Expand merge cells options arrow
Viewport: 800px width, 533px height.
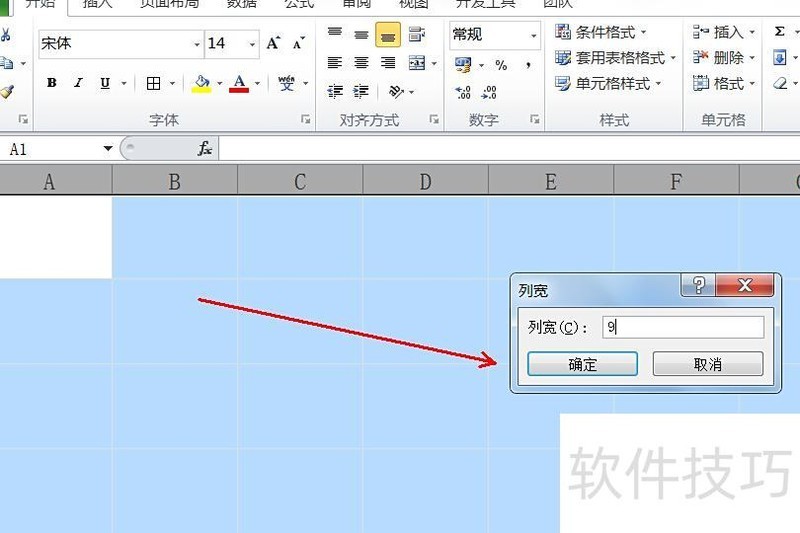coord(434,63)
